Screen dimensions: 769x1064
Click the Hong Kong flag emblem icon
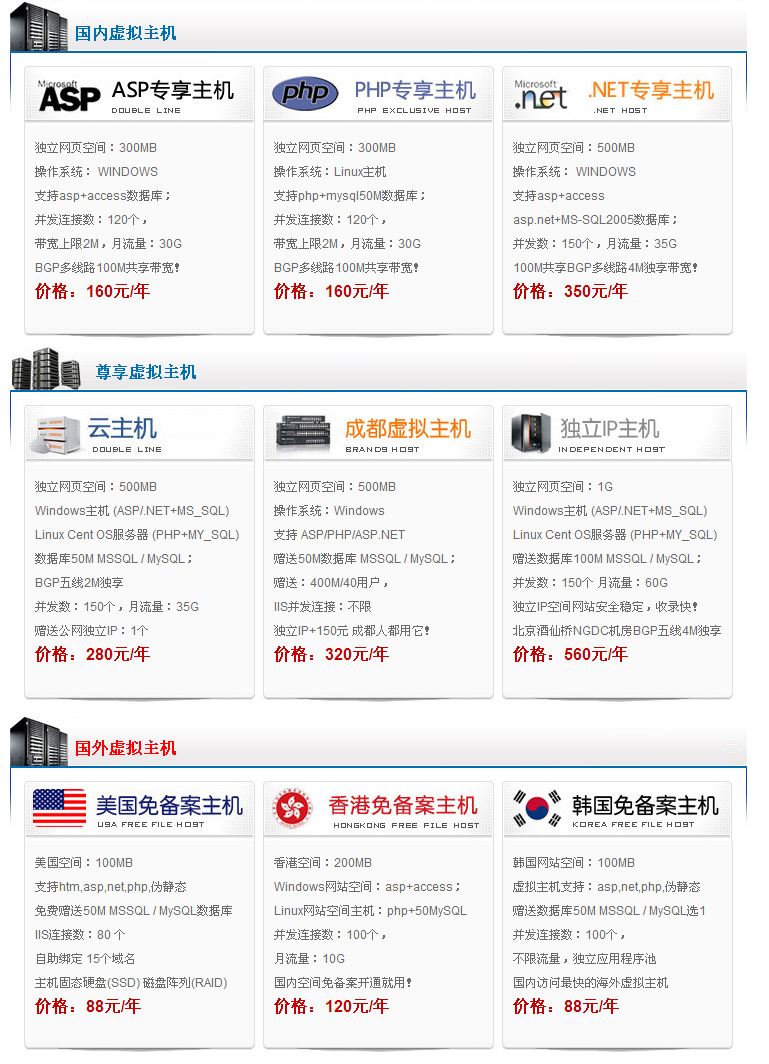(293, 808)
